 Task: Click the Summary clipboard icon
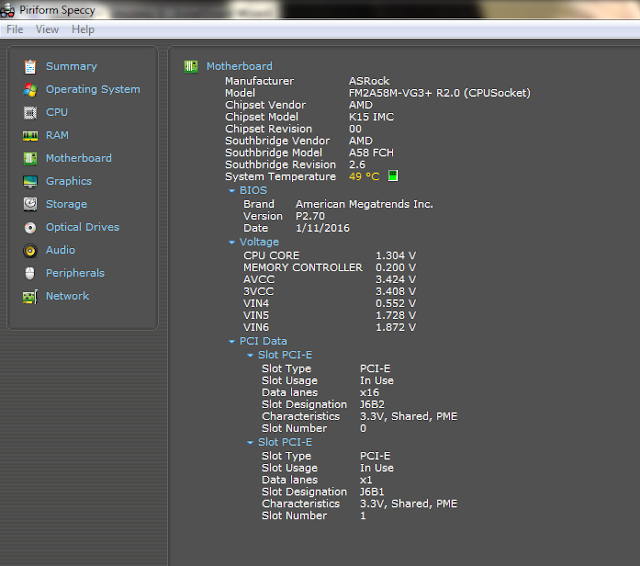pos(30,67)
